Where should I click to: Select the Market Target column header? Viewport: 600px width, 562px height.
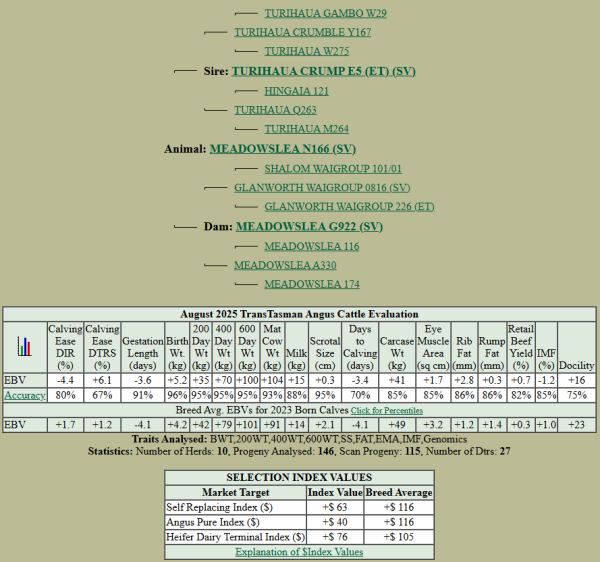pyautogui.click(x=235, y=493)
